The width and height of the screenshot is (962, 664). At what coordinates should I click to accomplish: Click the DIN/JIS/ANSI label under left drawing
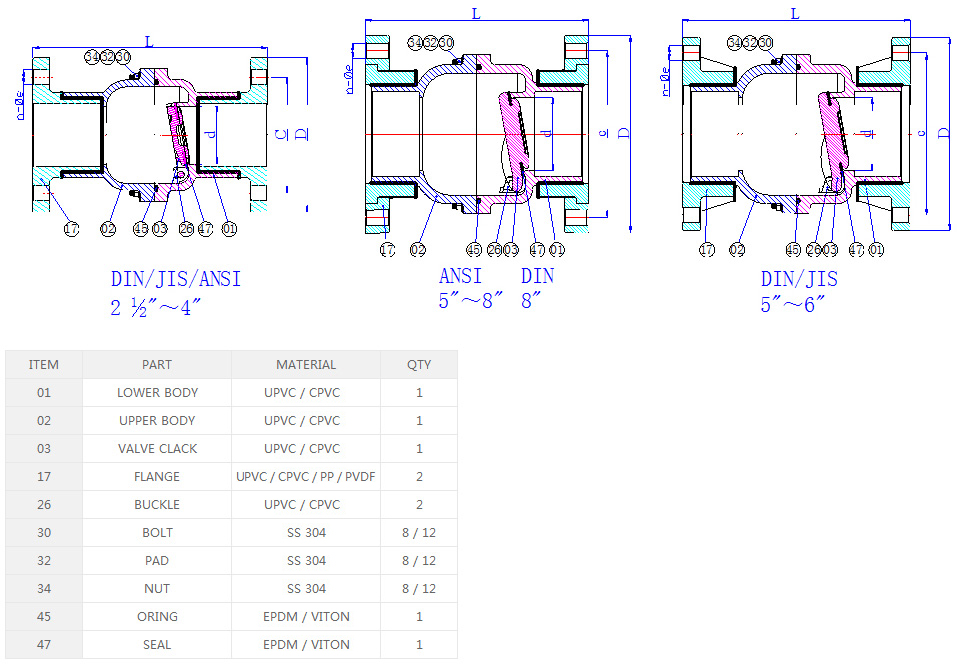176,279
